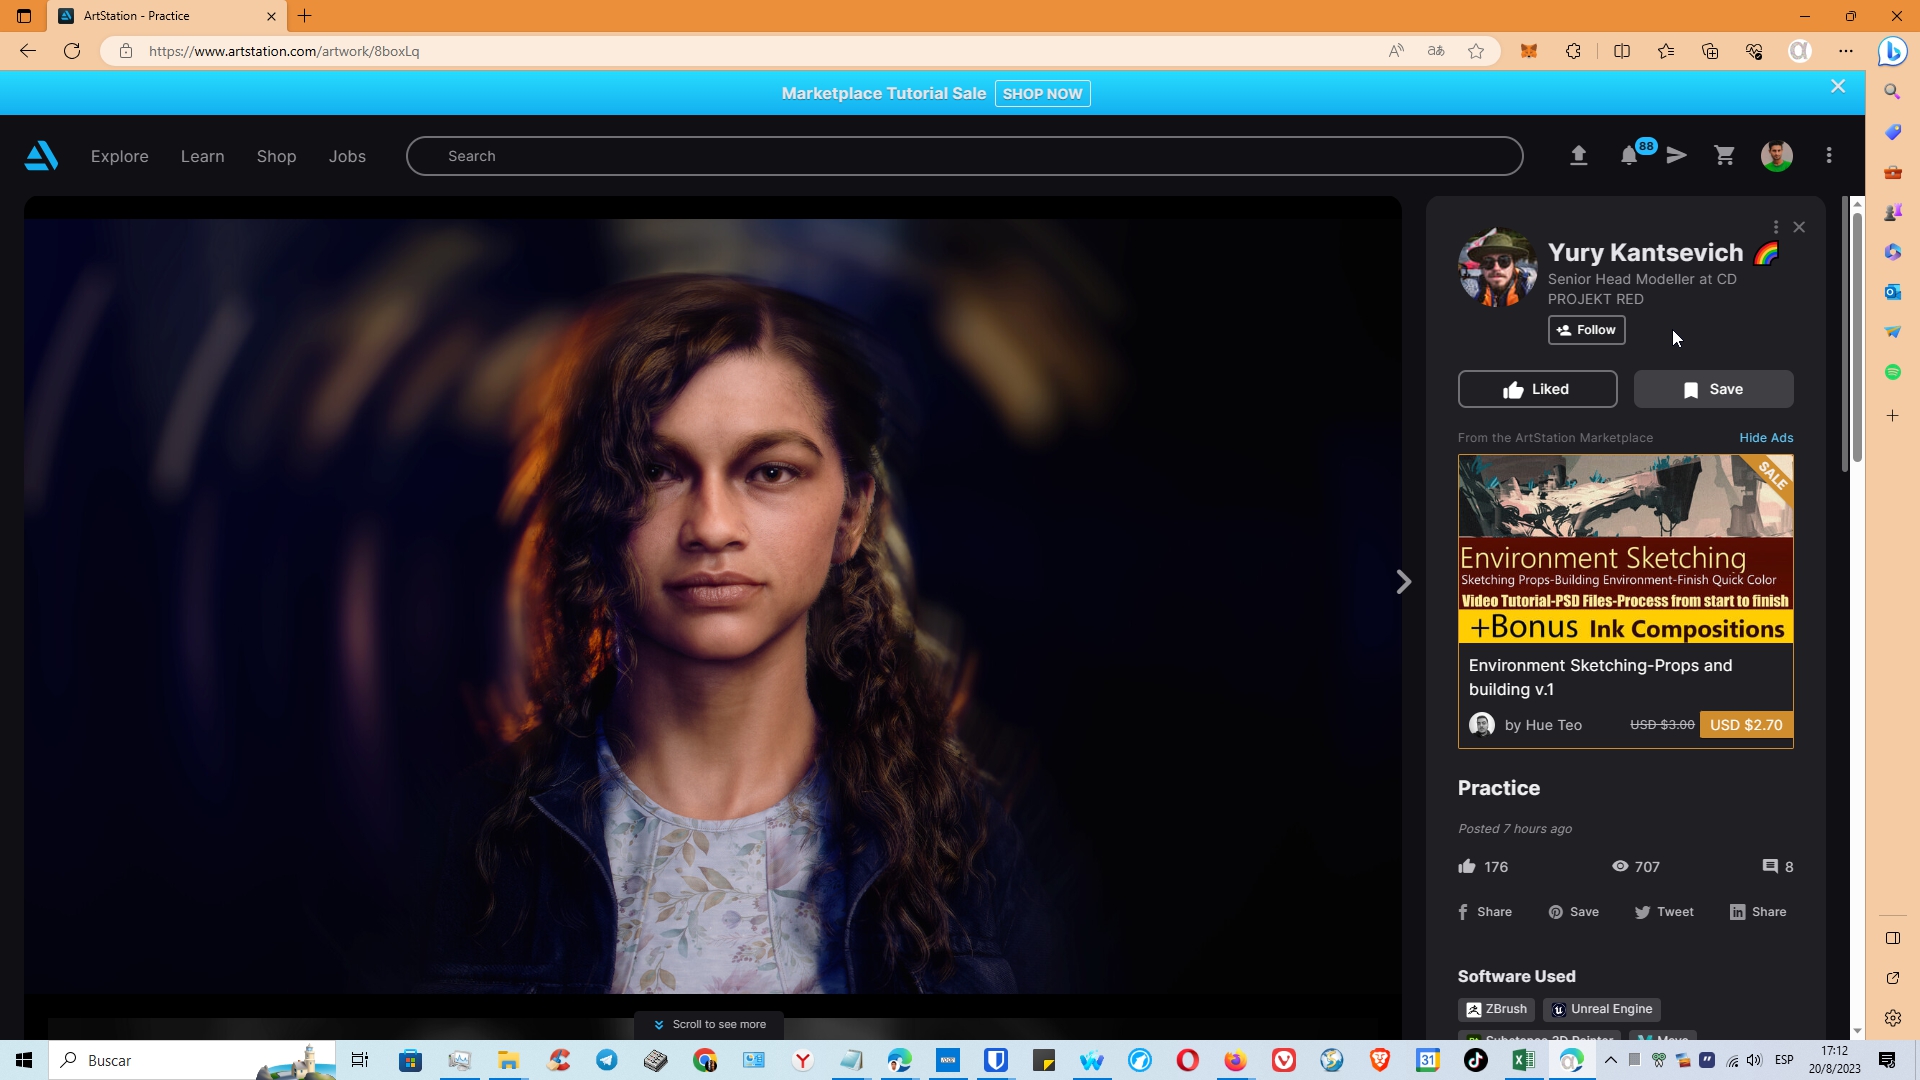Click the ArtStation logo
This screenshot has height=1080, width=1920.
pyautogui.click(x=41, y=156)
